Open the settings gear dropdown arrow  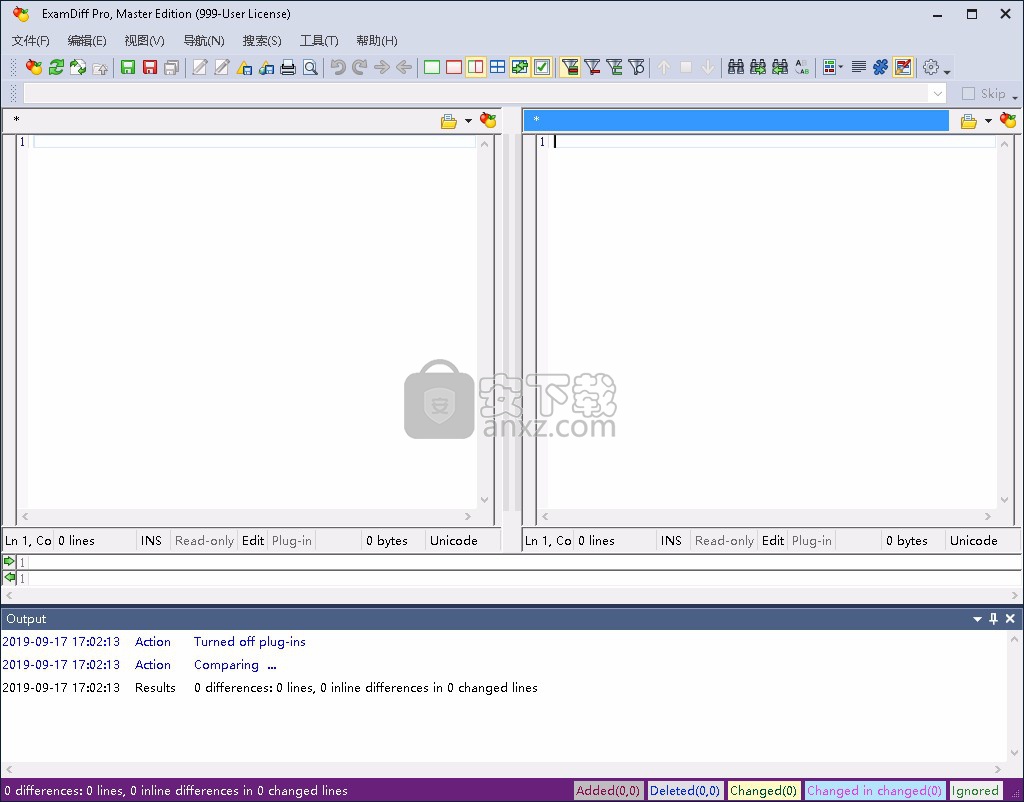coord(947,70)
